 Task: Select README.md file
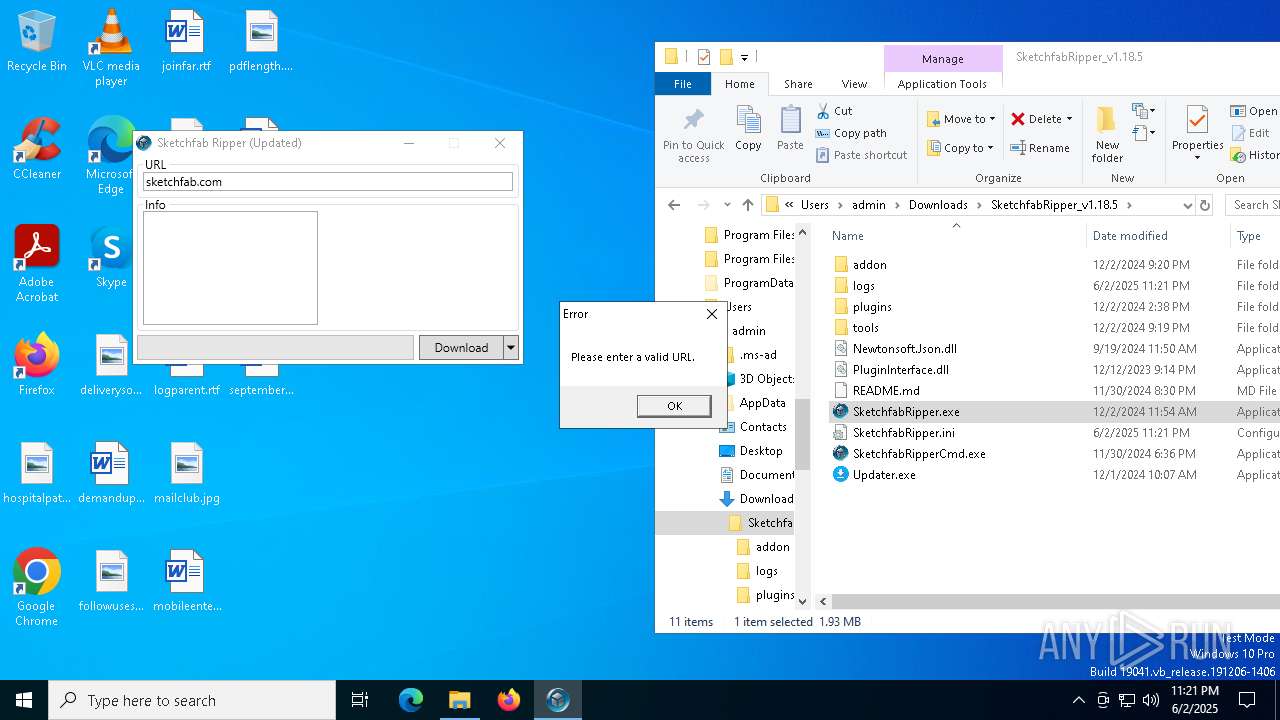pyautogui.click(x=886, y=391)
